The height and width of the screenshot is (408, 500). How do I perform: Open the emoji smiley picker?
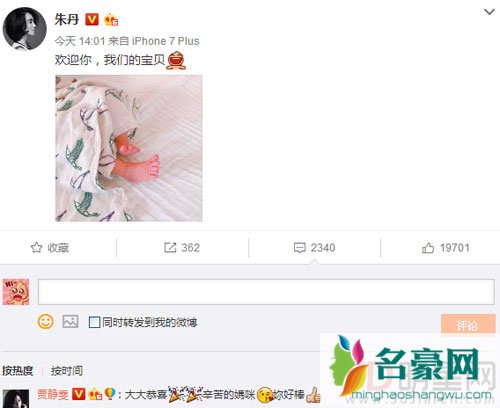pos(45,322)
